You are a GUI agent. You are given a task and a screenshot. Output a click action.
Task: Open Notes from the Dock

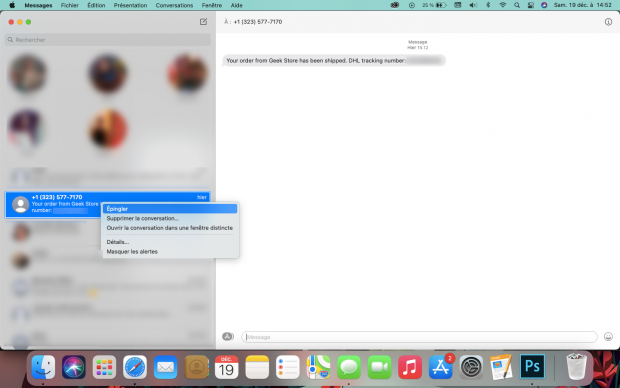point(257,367)
